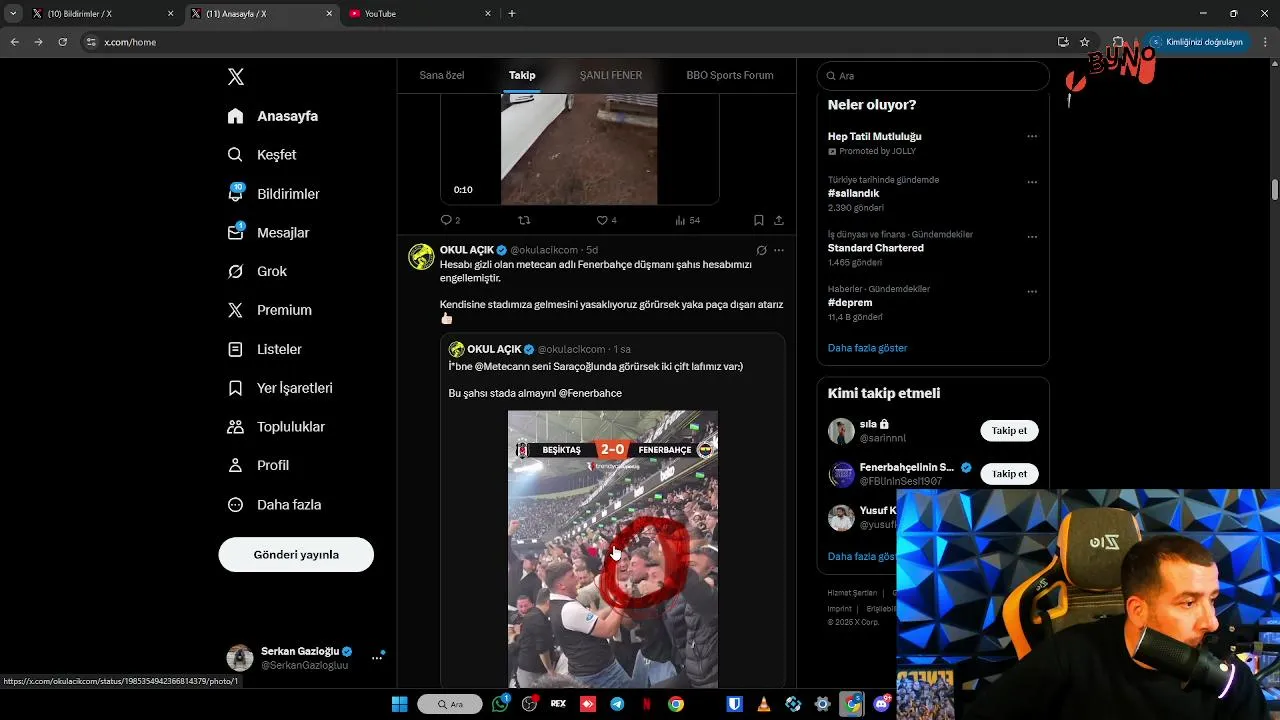
Task: Open Telegram from the taskbar
Action: tap(617, 704)
